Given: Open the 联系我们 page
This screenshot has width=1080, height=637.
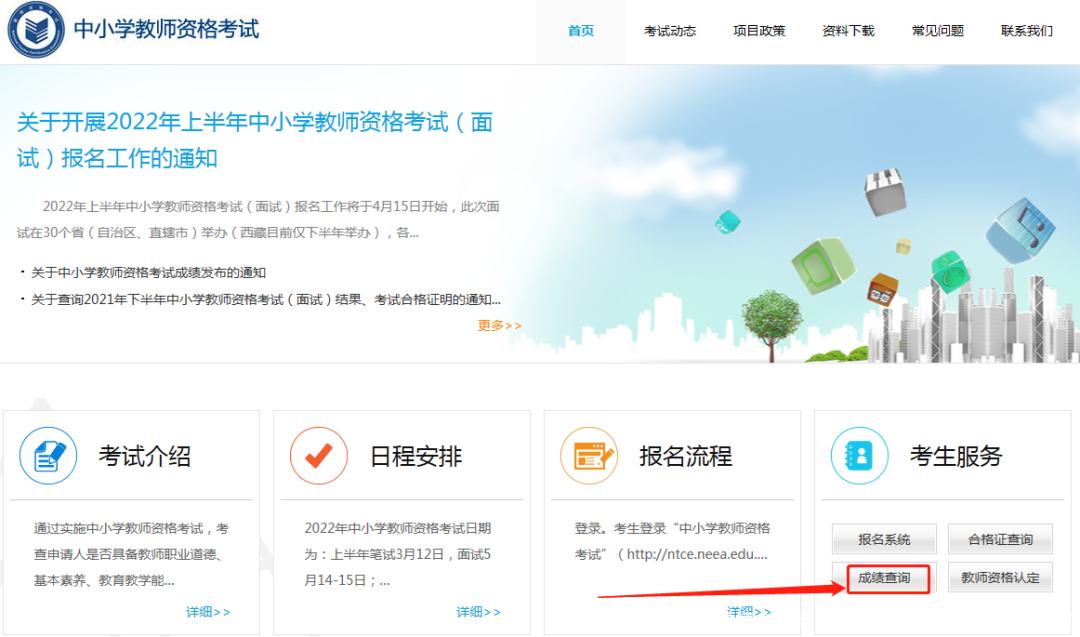Looking at the screenshot, I should point(1026,31).
